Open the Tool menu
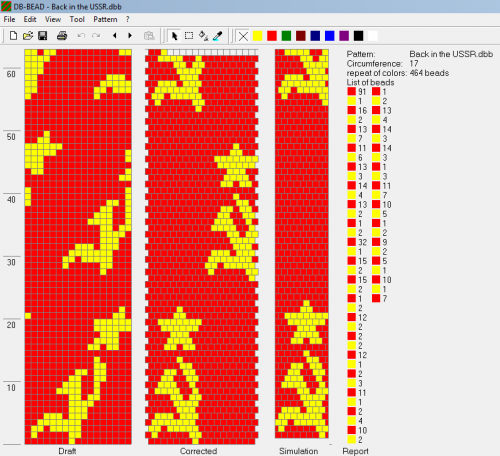500x456 pixels. (77, 19)
